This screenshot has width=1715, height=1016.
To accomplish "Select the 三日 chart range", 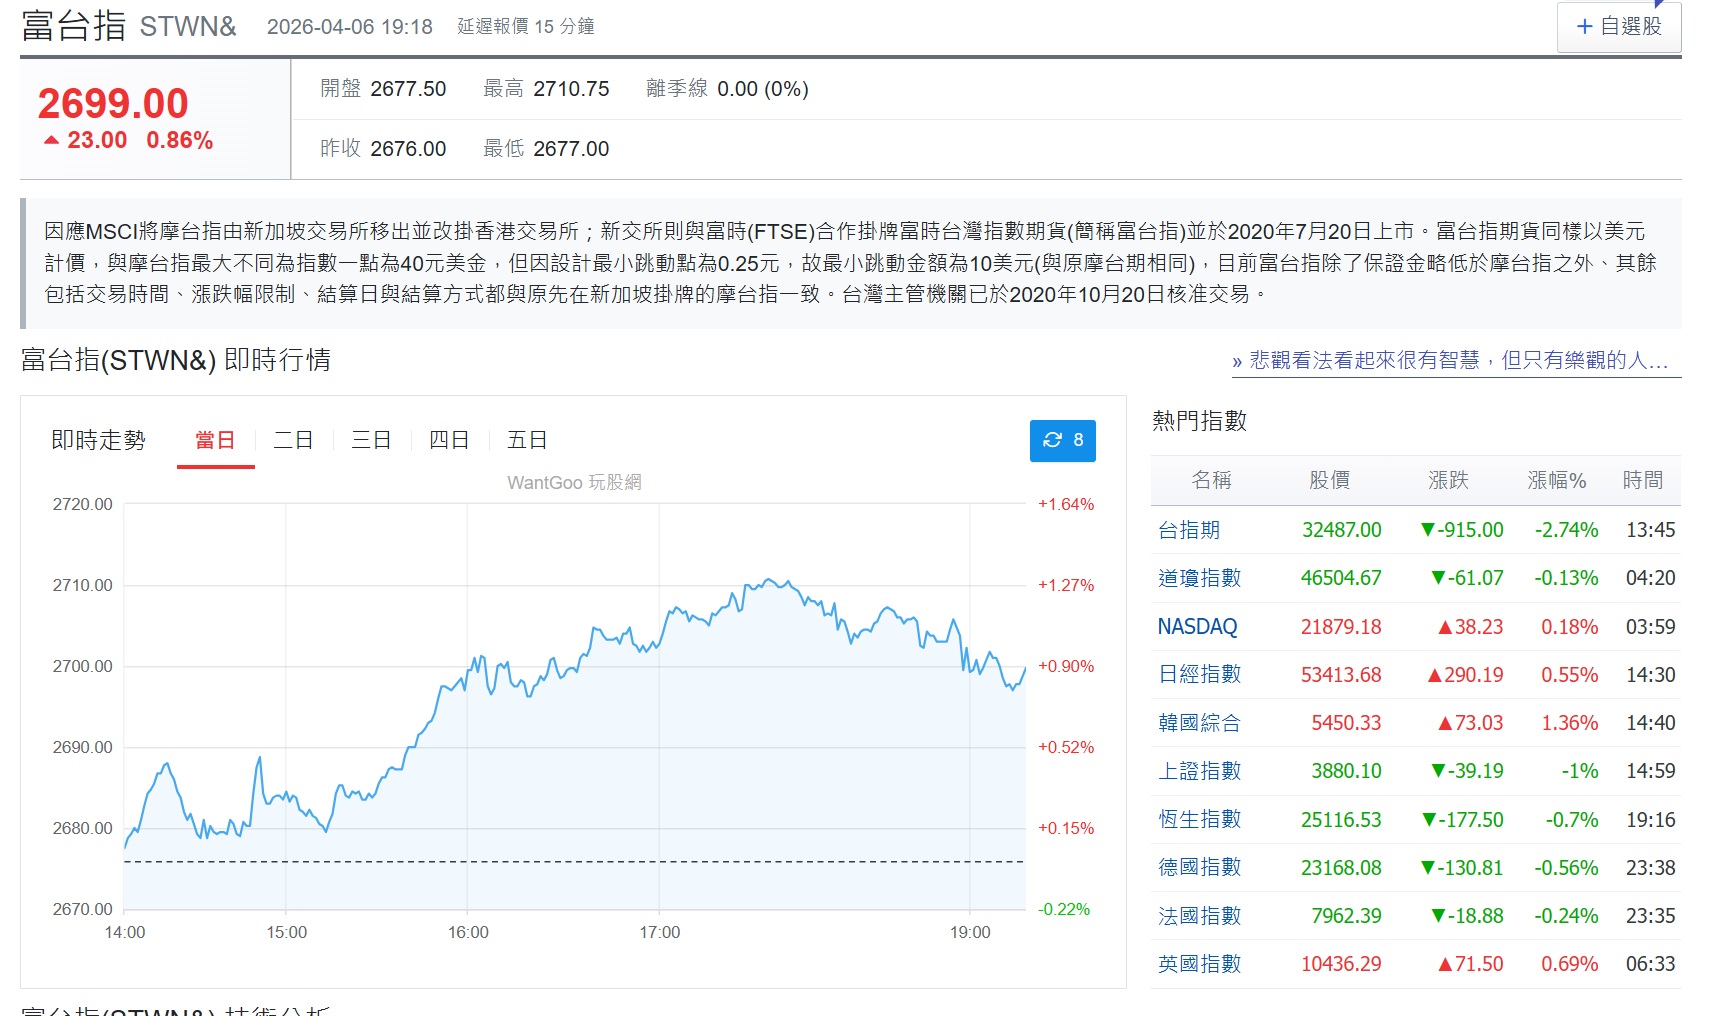I will point(371,441).
